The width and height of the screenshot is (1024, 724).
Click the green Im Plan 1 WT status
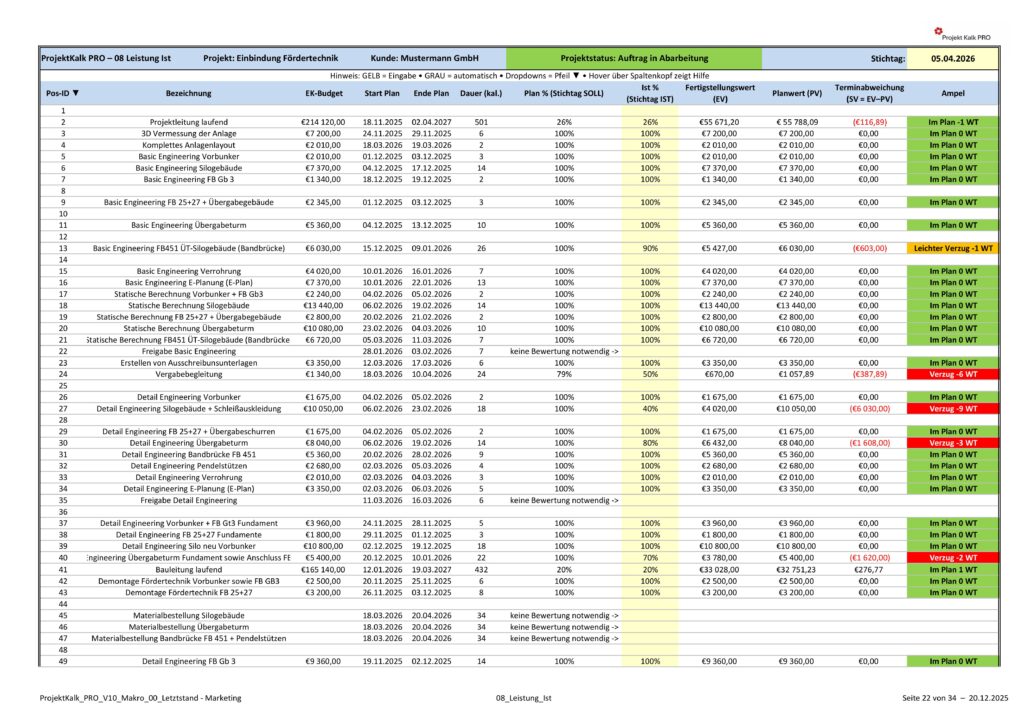(x=952, y=569)
